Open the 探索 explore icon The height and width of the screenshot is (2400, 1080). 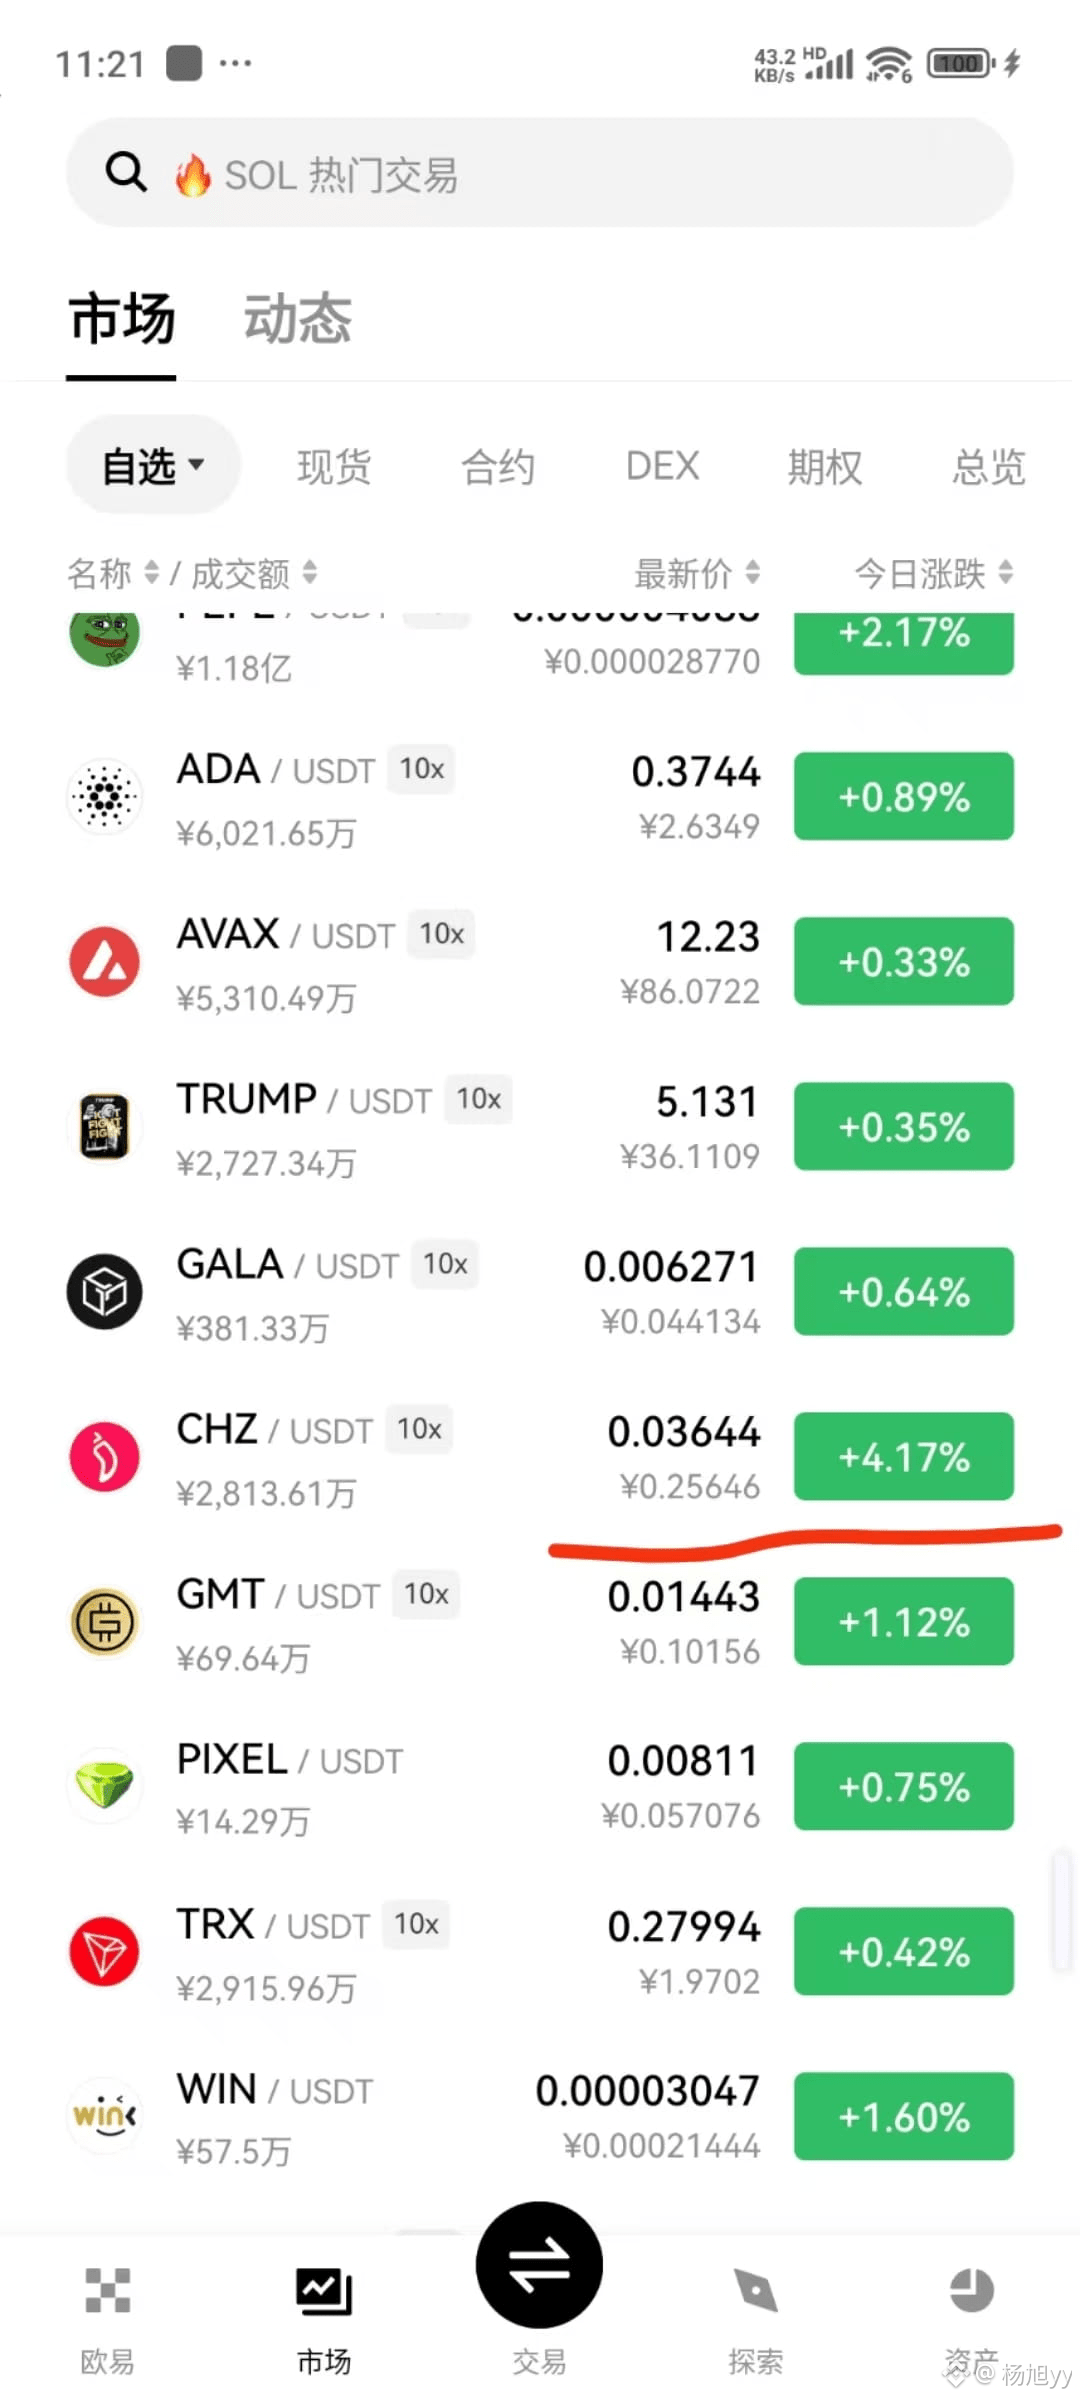pos(755,2290)
